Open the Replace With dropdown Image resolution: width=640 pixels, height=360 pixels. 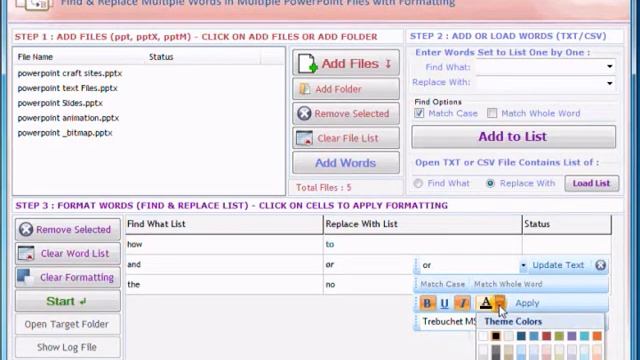point(609,83)
